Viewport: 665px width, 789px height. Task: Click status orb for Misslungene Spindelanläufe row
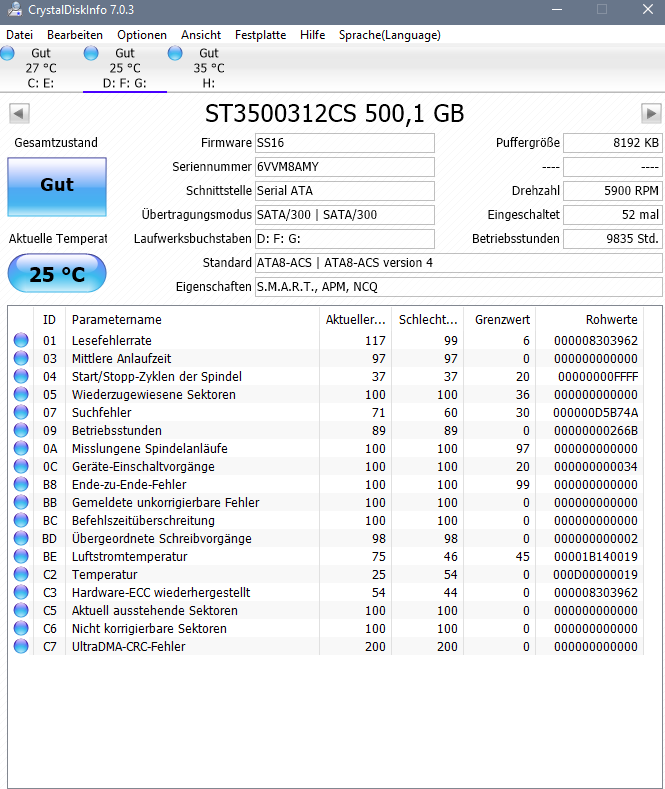[21, 448]
